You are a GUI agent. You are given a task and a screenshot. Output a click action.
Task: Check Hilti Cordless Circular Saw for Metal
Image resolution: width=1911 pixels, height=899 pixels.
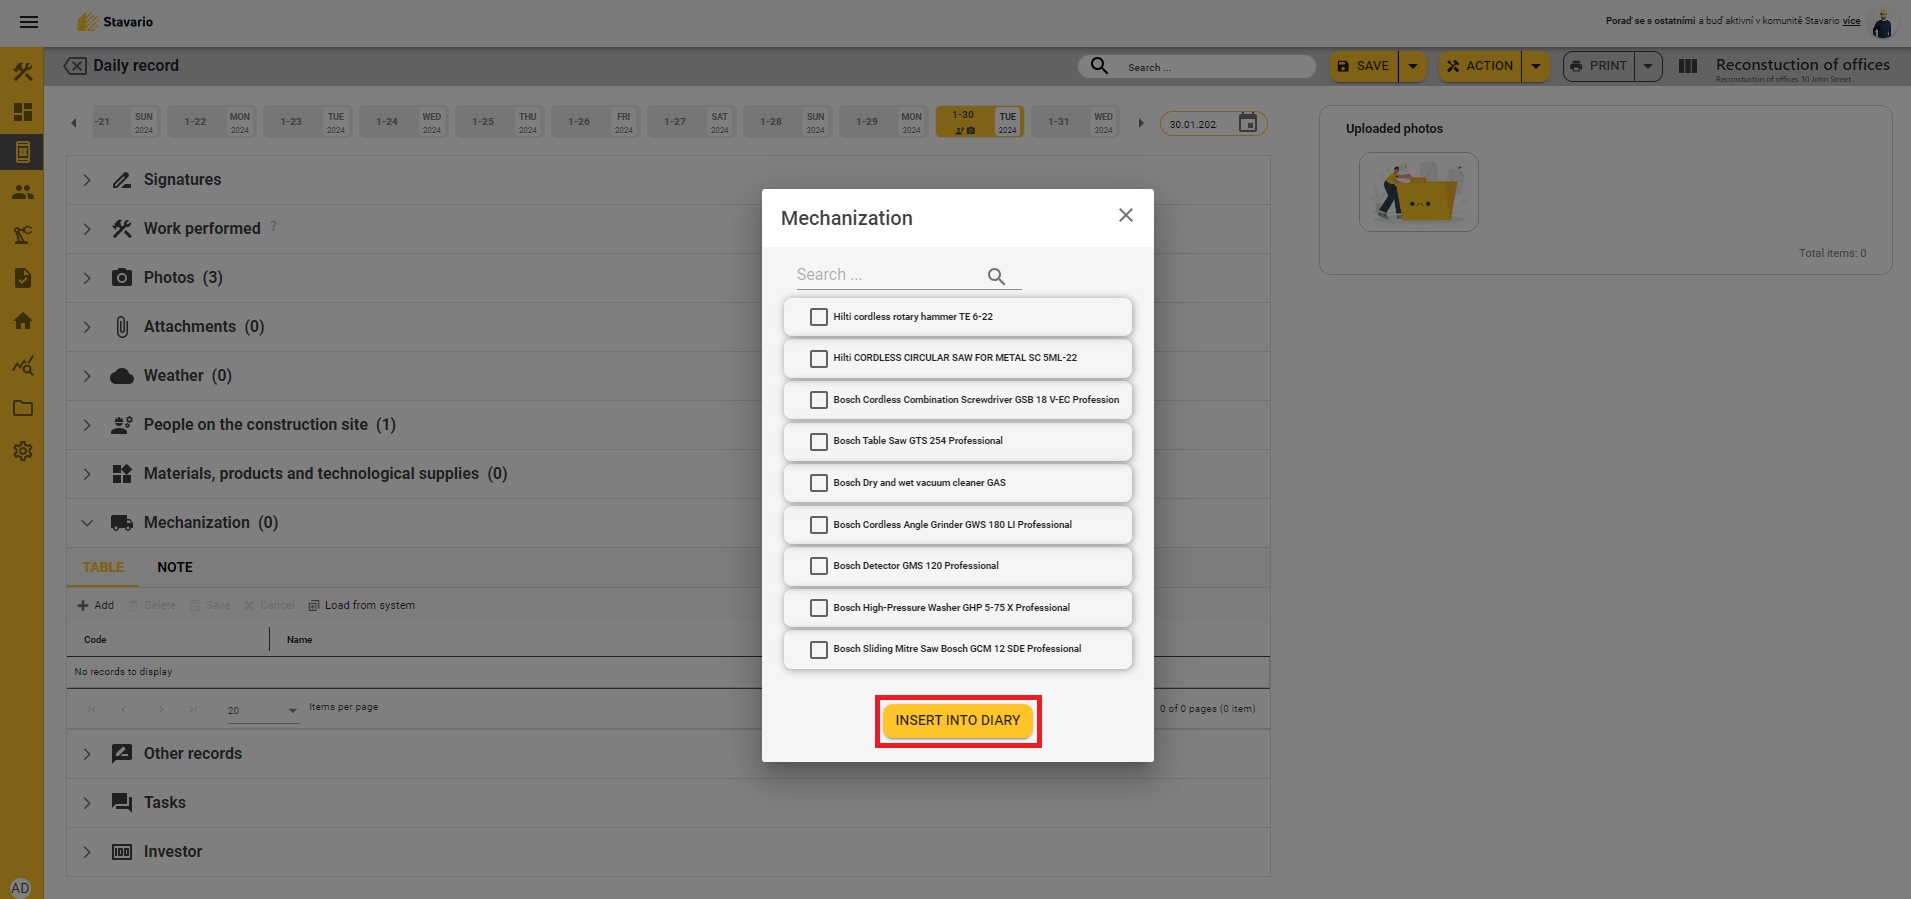pos(819,358)
